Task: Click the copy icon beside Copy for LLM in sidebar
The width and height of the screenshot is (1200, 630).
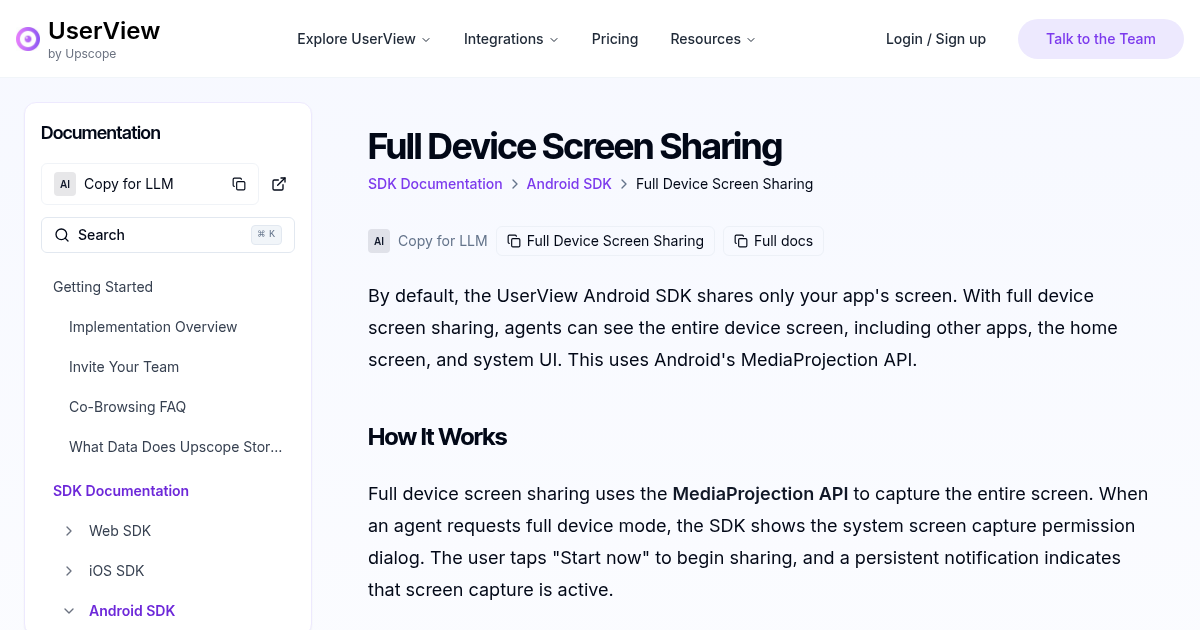Action: (239, 184)
